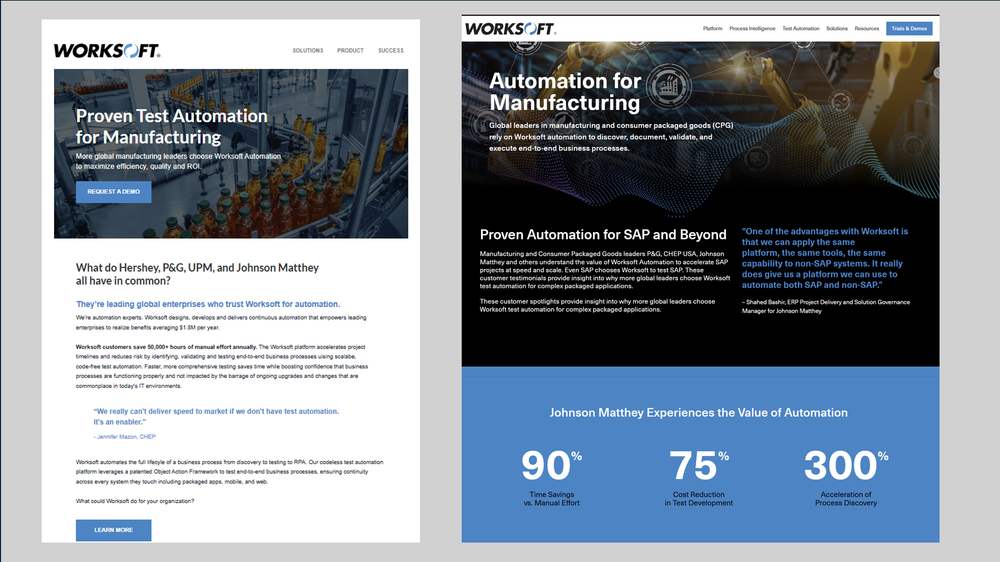Open Process Intelligence menu item
The width and height of the screenshot is (1000, 562).
point(753,29)
